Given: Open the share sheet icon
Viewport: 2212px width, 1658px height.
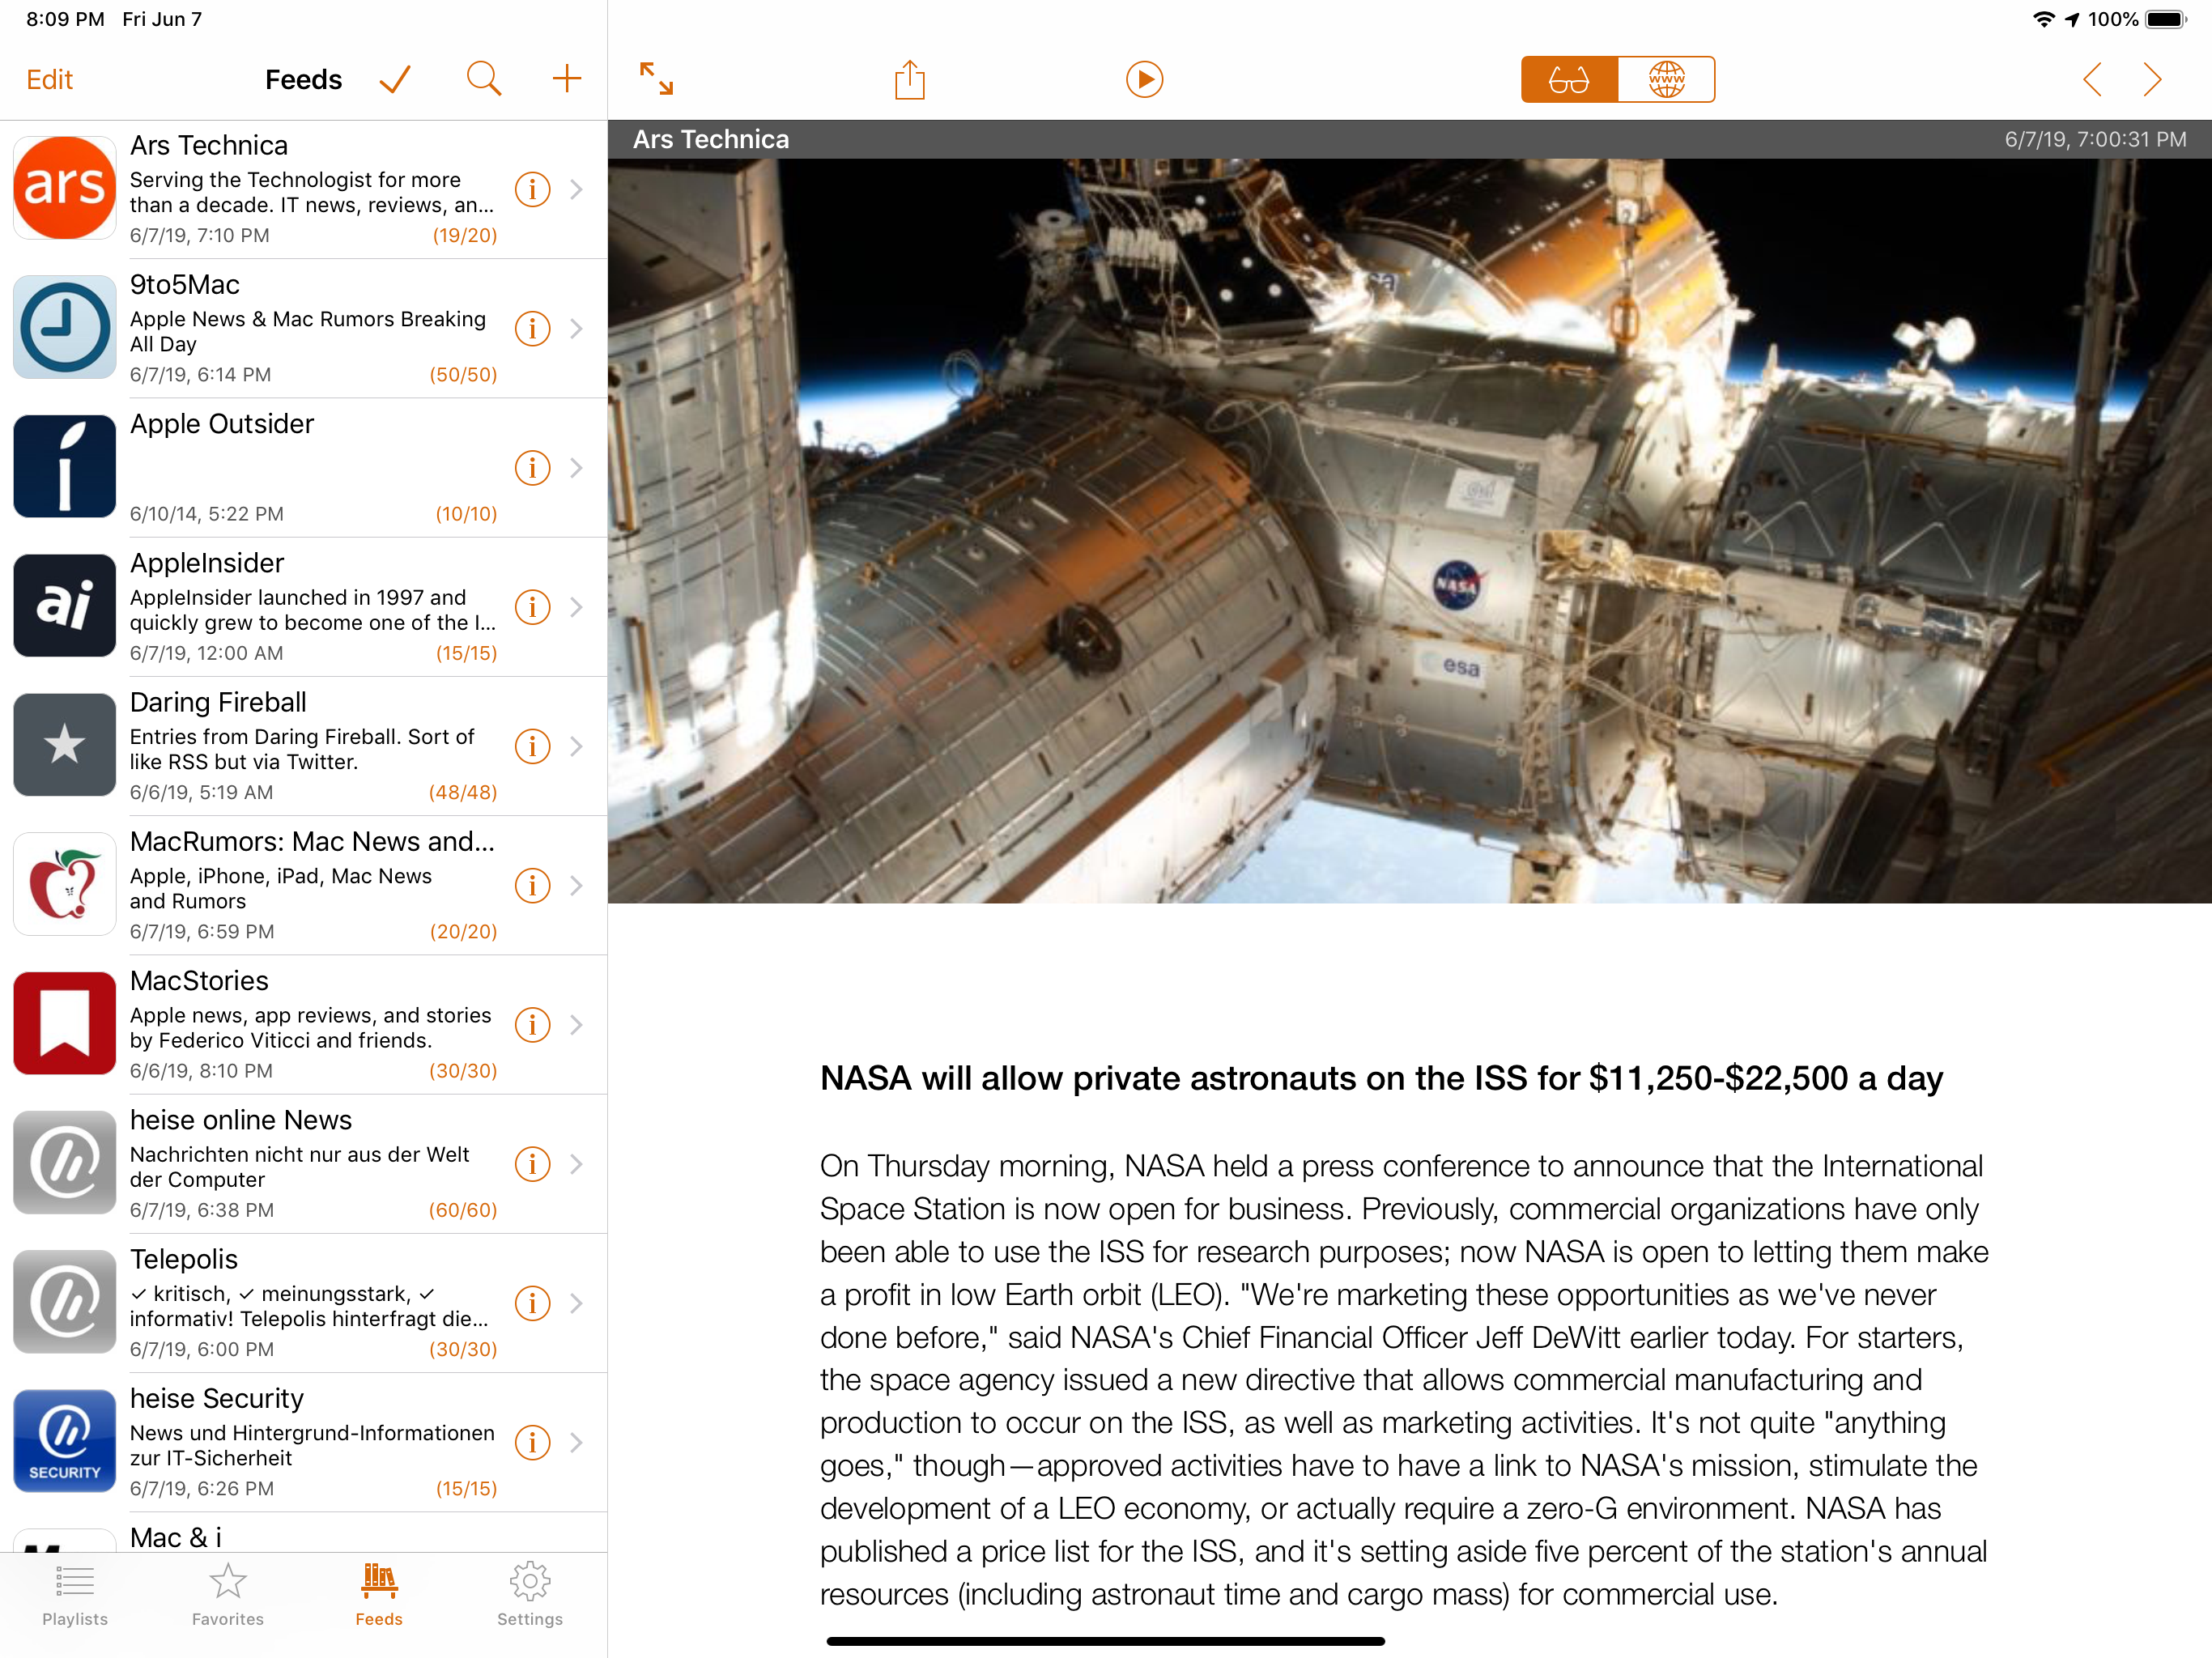Looking at the screenshot, I should (909, 79).
